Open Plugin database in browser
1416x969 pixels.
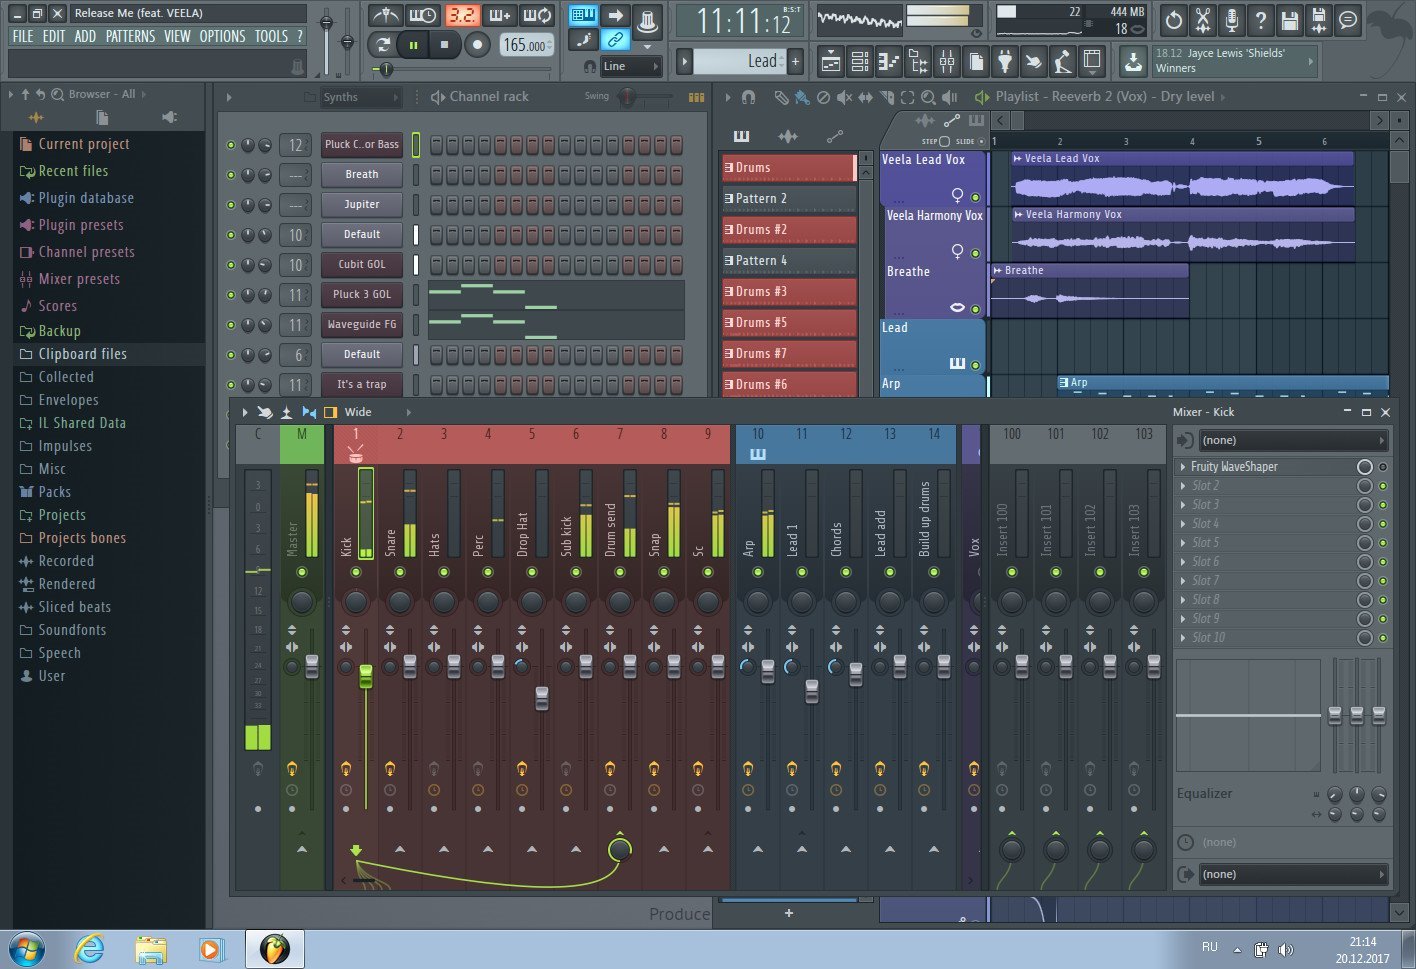(86, 198)
